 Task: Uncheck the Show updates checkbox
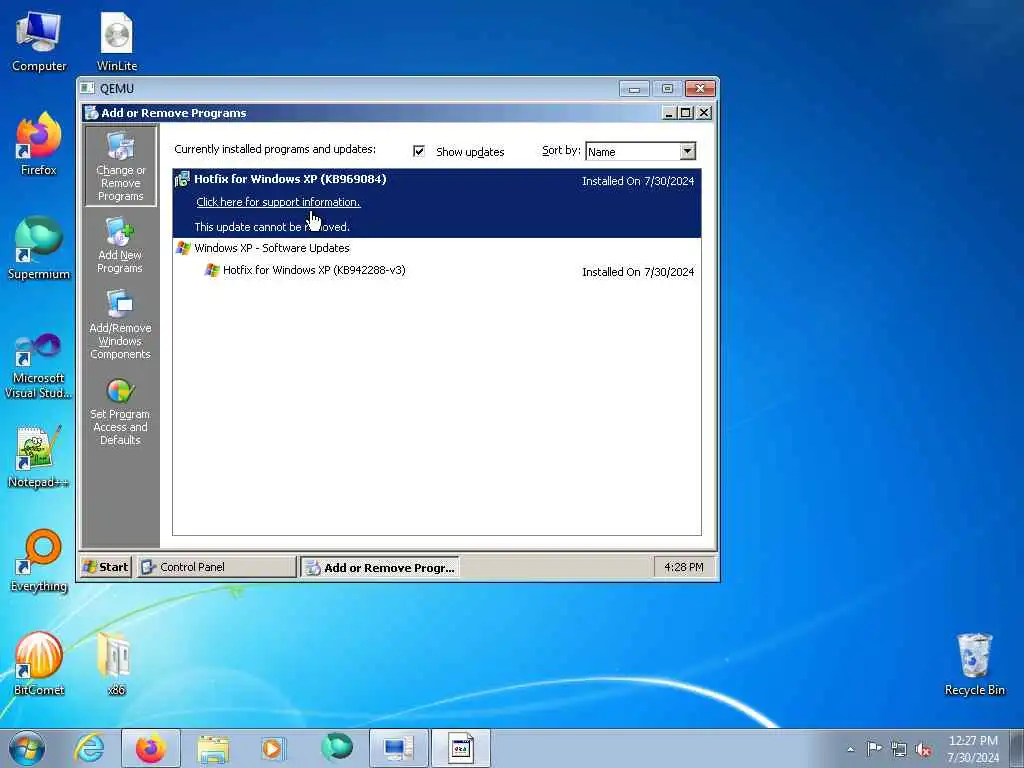pos(419,152)
